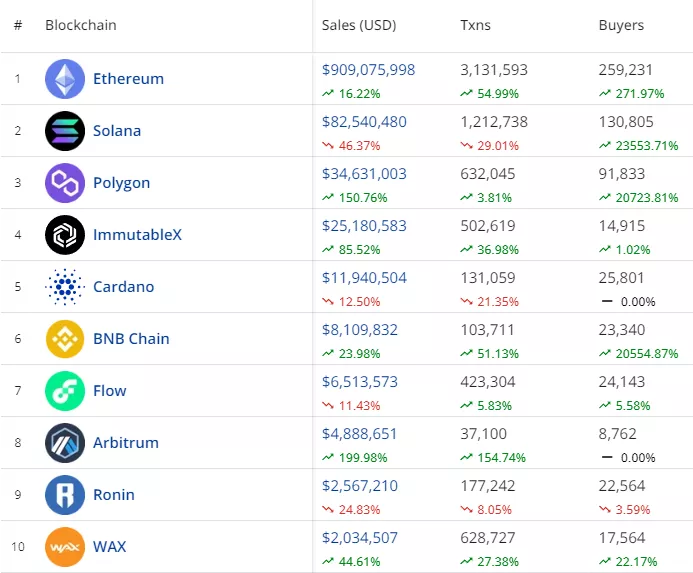
Task: Click the Solana logo icon
Action: coord(65,131)
